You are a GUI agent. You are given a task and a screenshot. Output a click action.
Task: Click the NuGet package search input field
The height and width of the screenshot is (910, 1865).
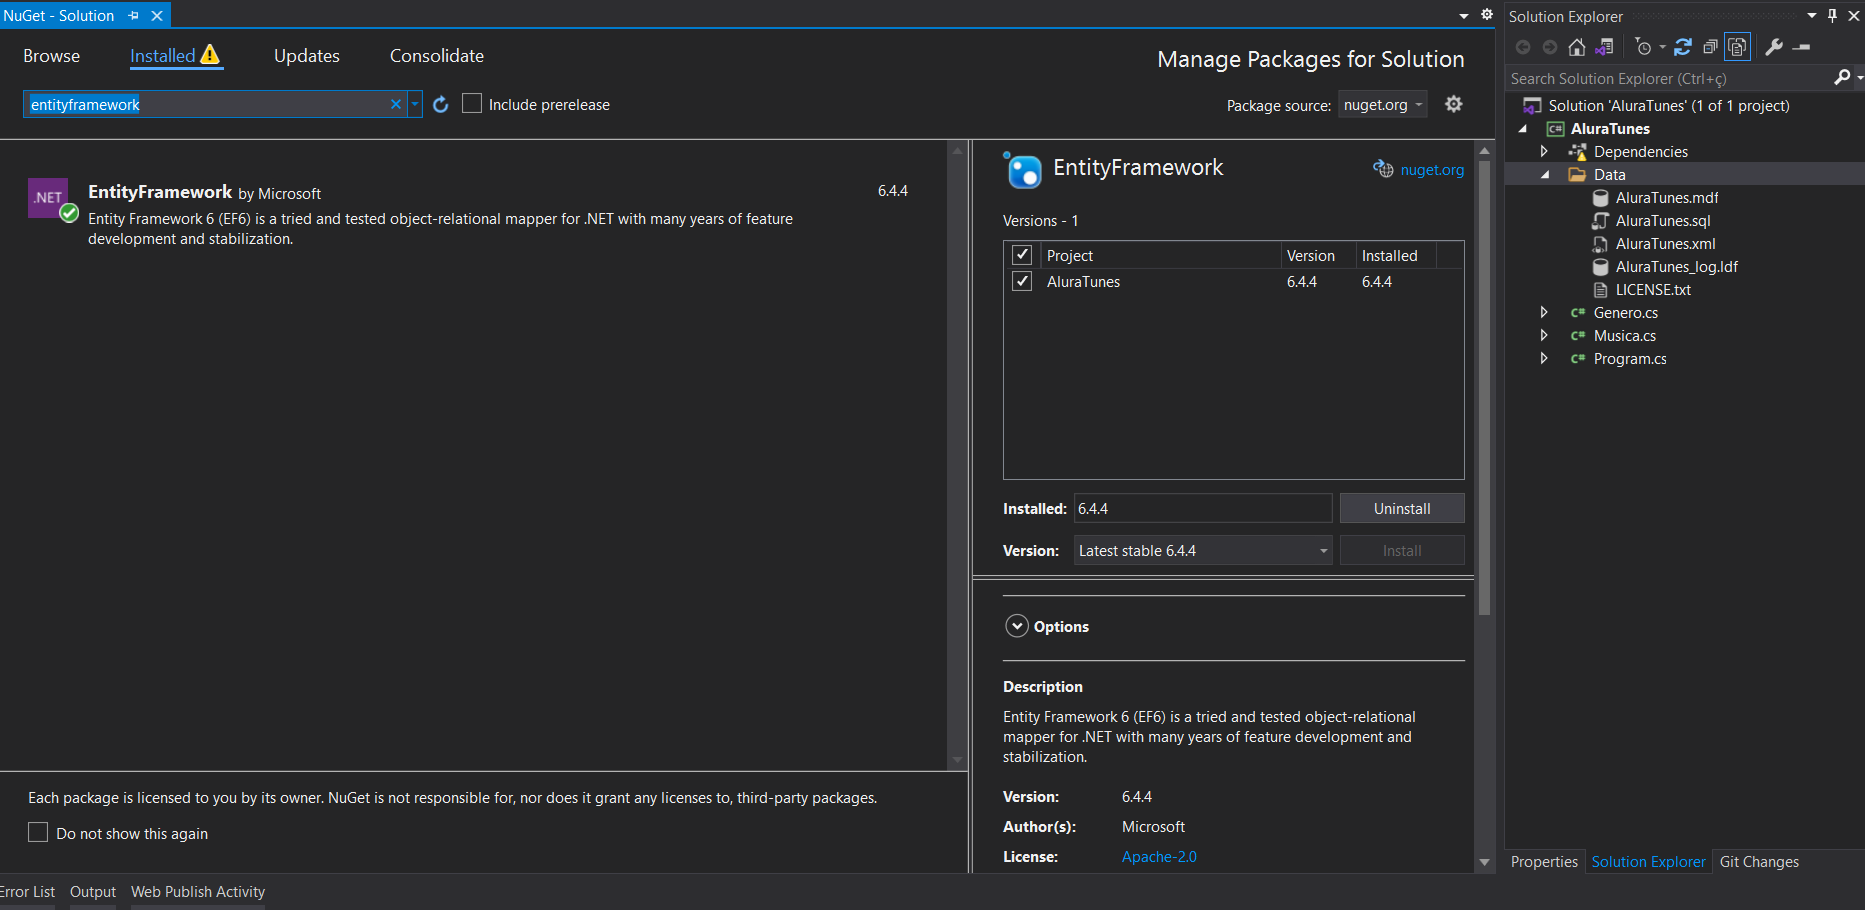[x=208, y=104]
